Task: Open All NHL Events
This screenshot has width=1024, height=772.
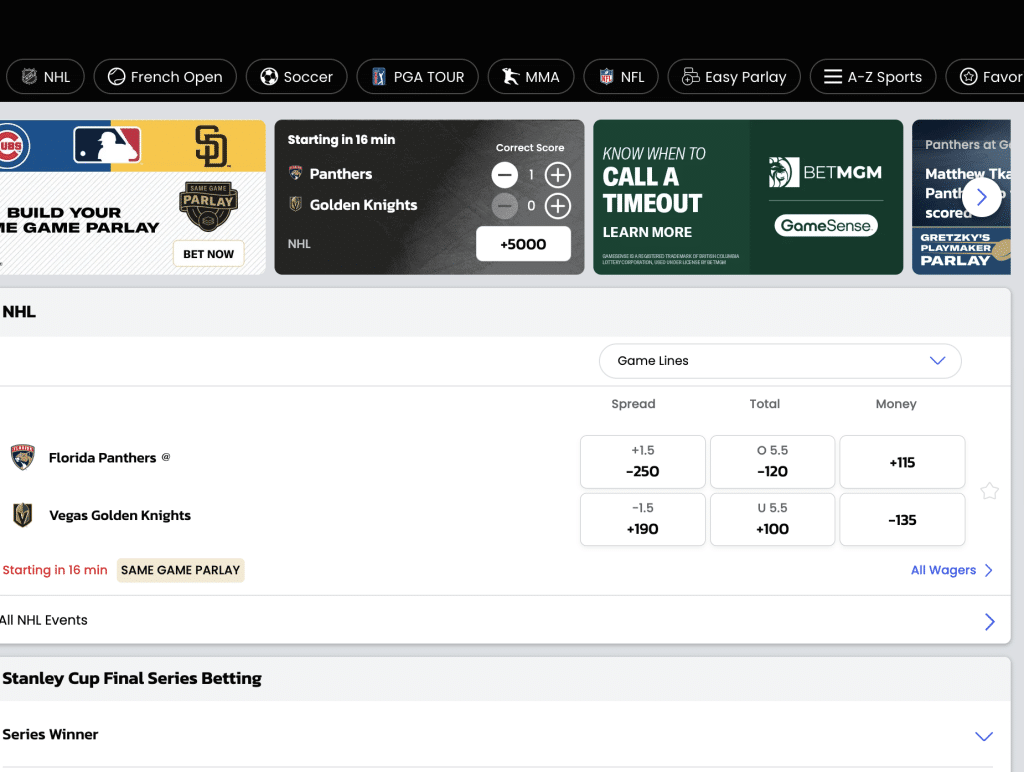Action: coord(44,620)
